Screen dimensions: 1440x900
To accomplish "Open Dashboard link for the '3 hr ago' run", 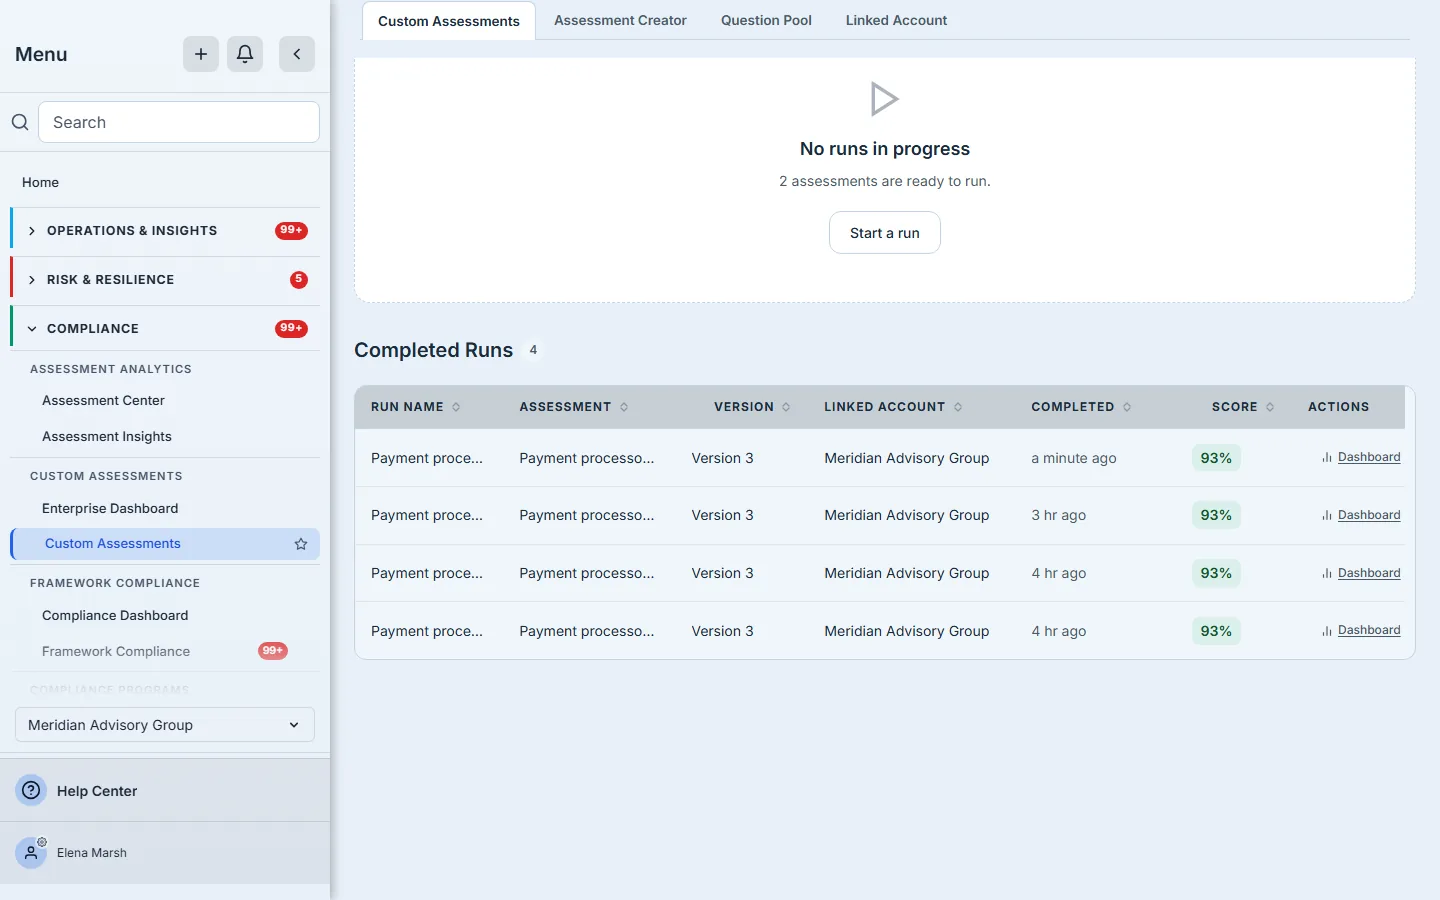I will coord(1369,515).
